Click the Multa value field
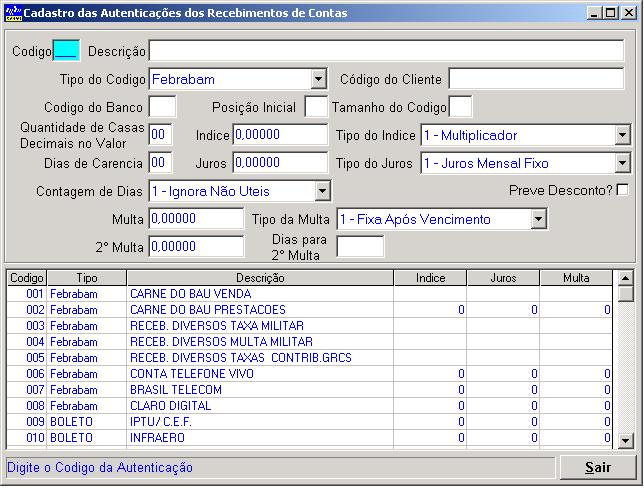The width and height of the screenshot is (644, 488). pos(196,219)
